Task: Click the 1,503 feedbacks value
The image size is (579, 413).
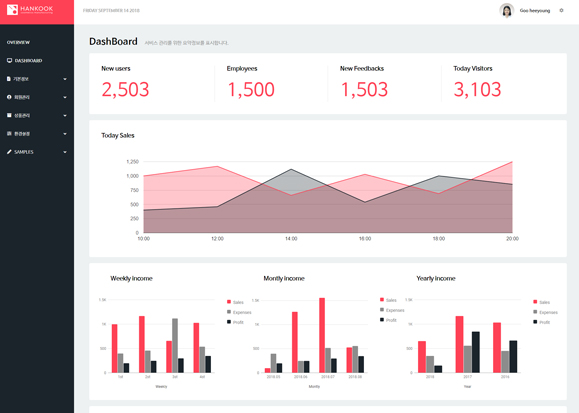Action: pyautogui.click(x=364, y=89)
